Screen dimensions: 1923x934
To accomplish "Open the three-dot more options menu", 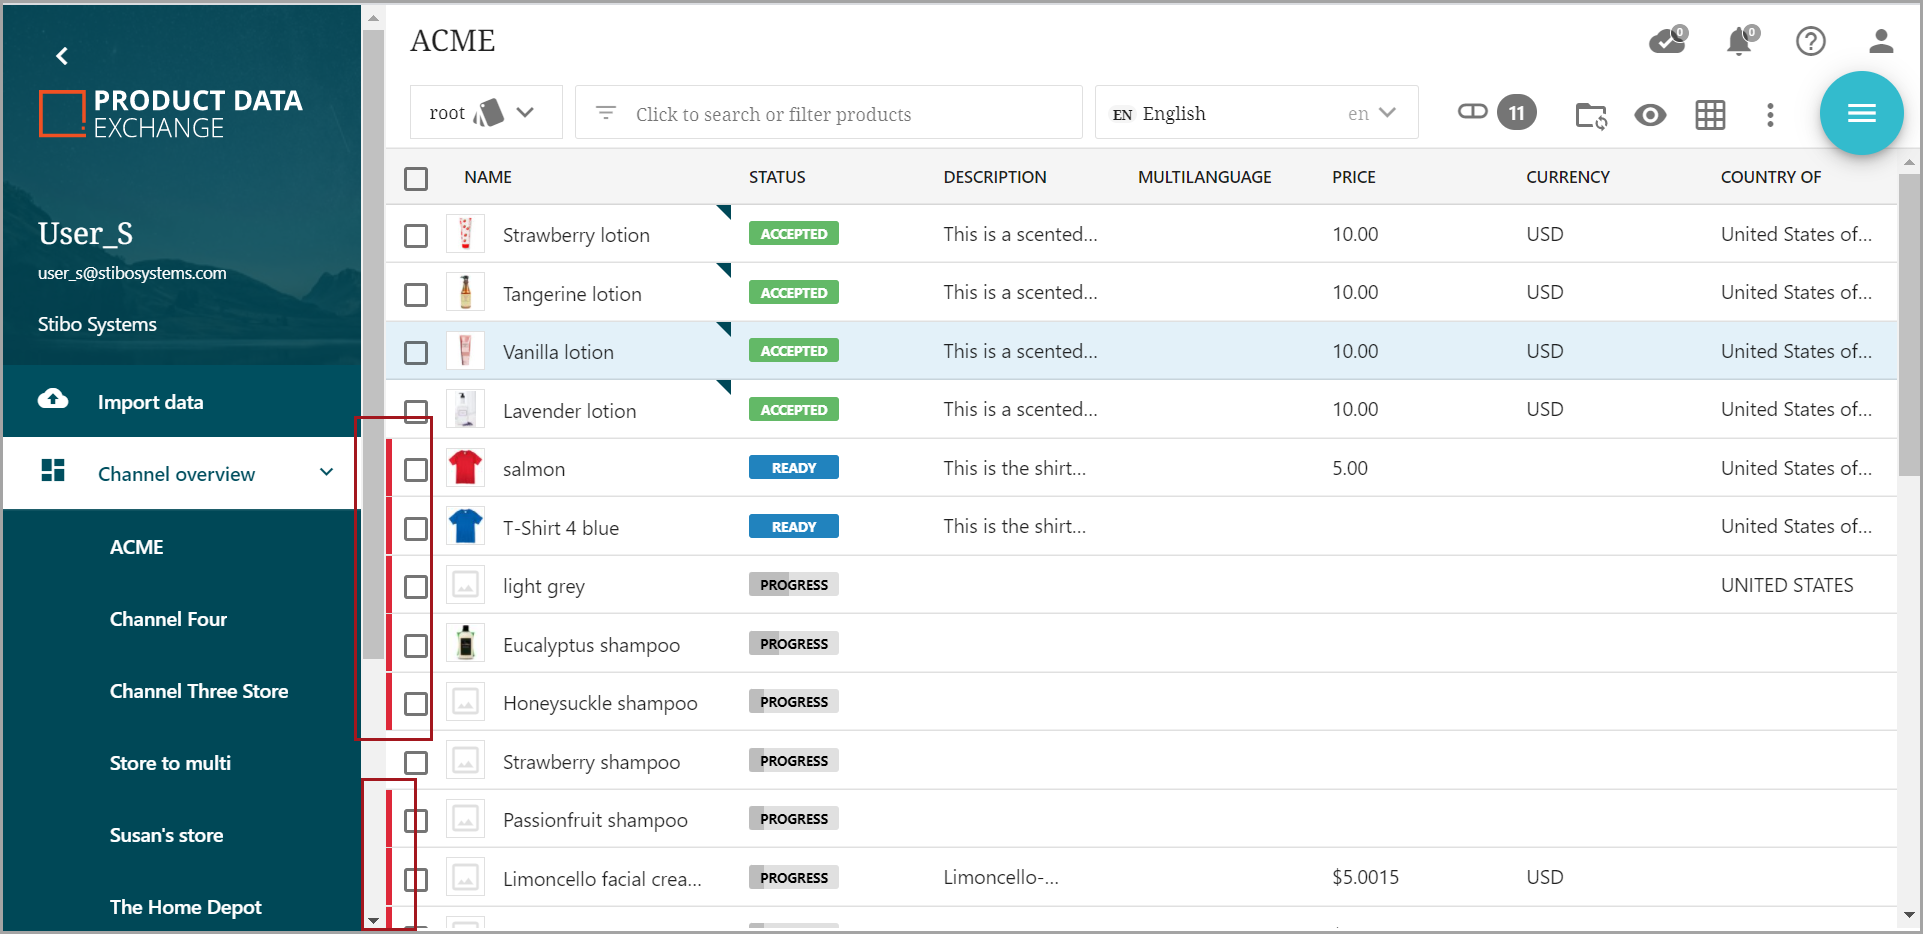I will click(x=1770, y=115).
